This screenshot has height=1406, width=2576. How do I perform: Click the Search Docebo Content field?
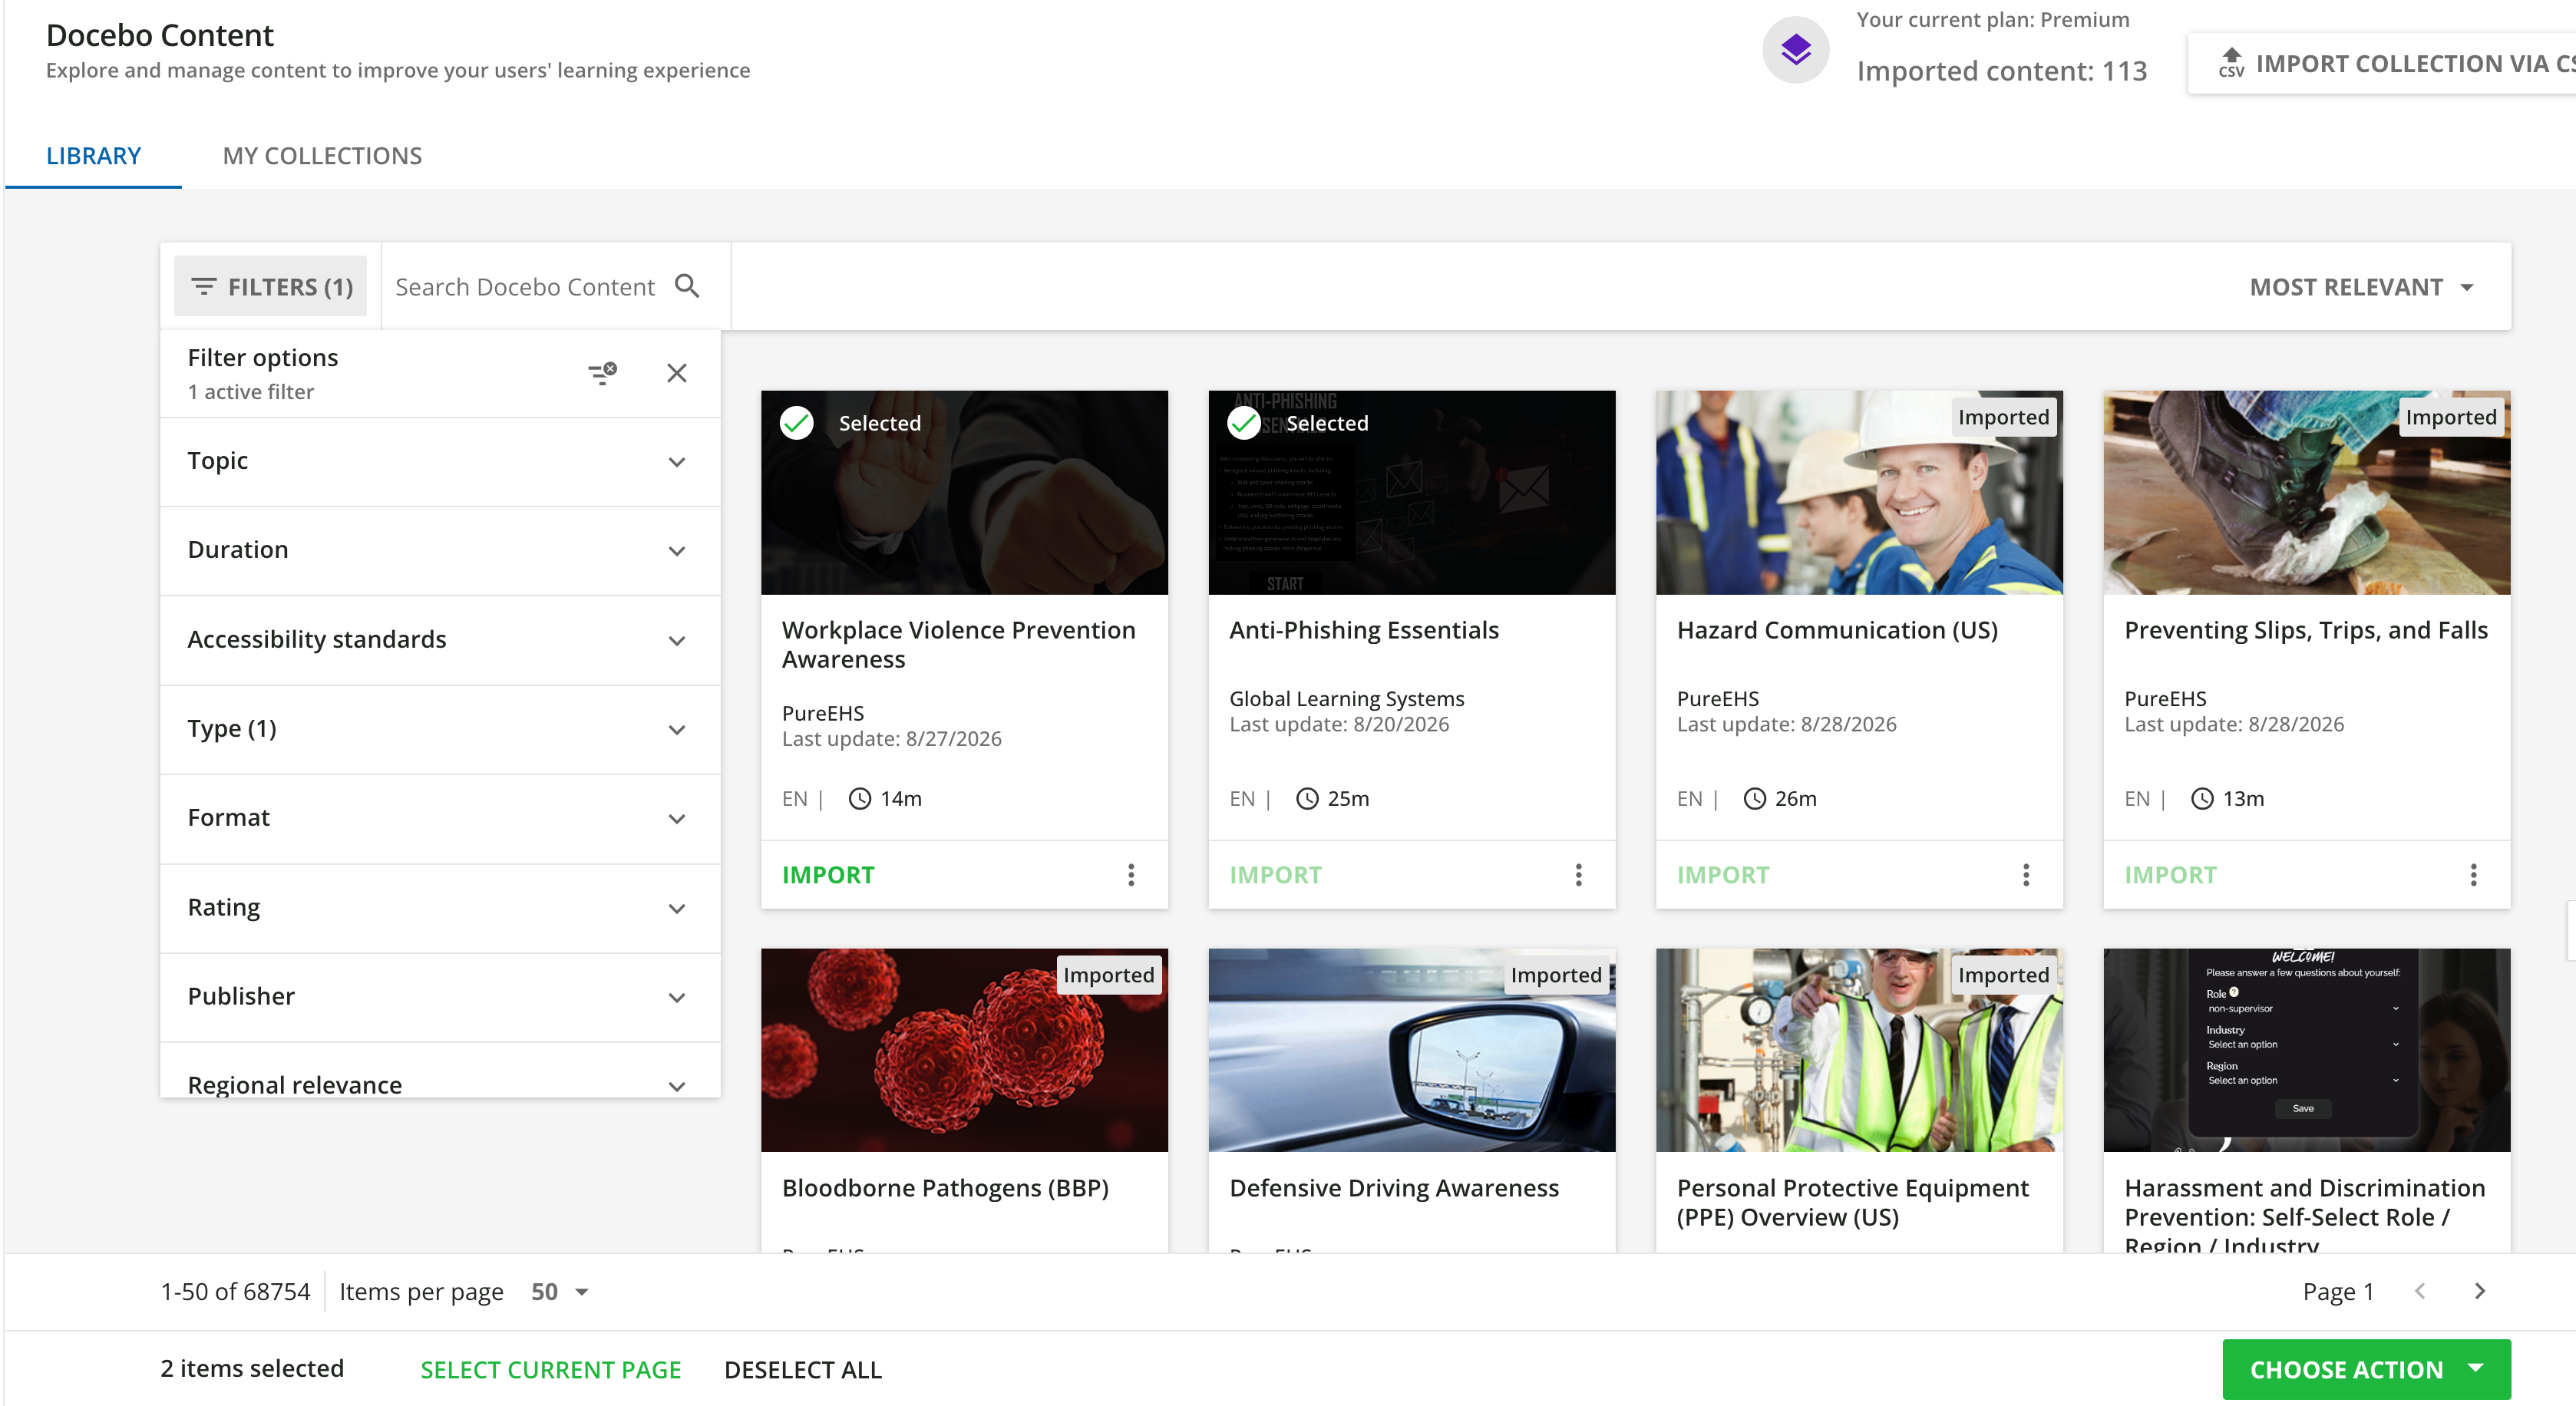pyautogui.click(x=525, y=287)
